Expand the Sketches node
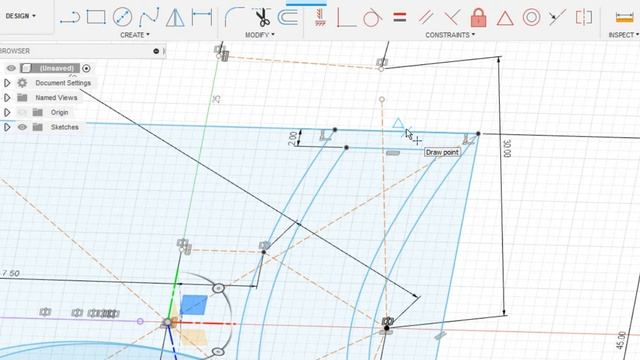 7,127
